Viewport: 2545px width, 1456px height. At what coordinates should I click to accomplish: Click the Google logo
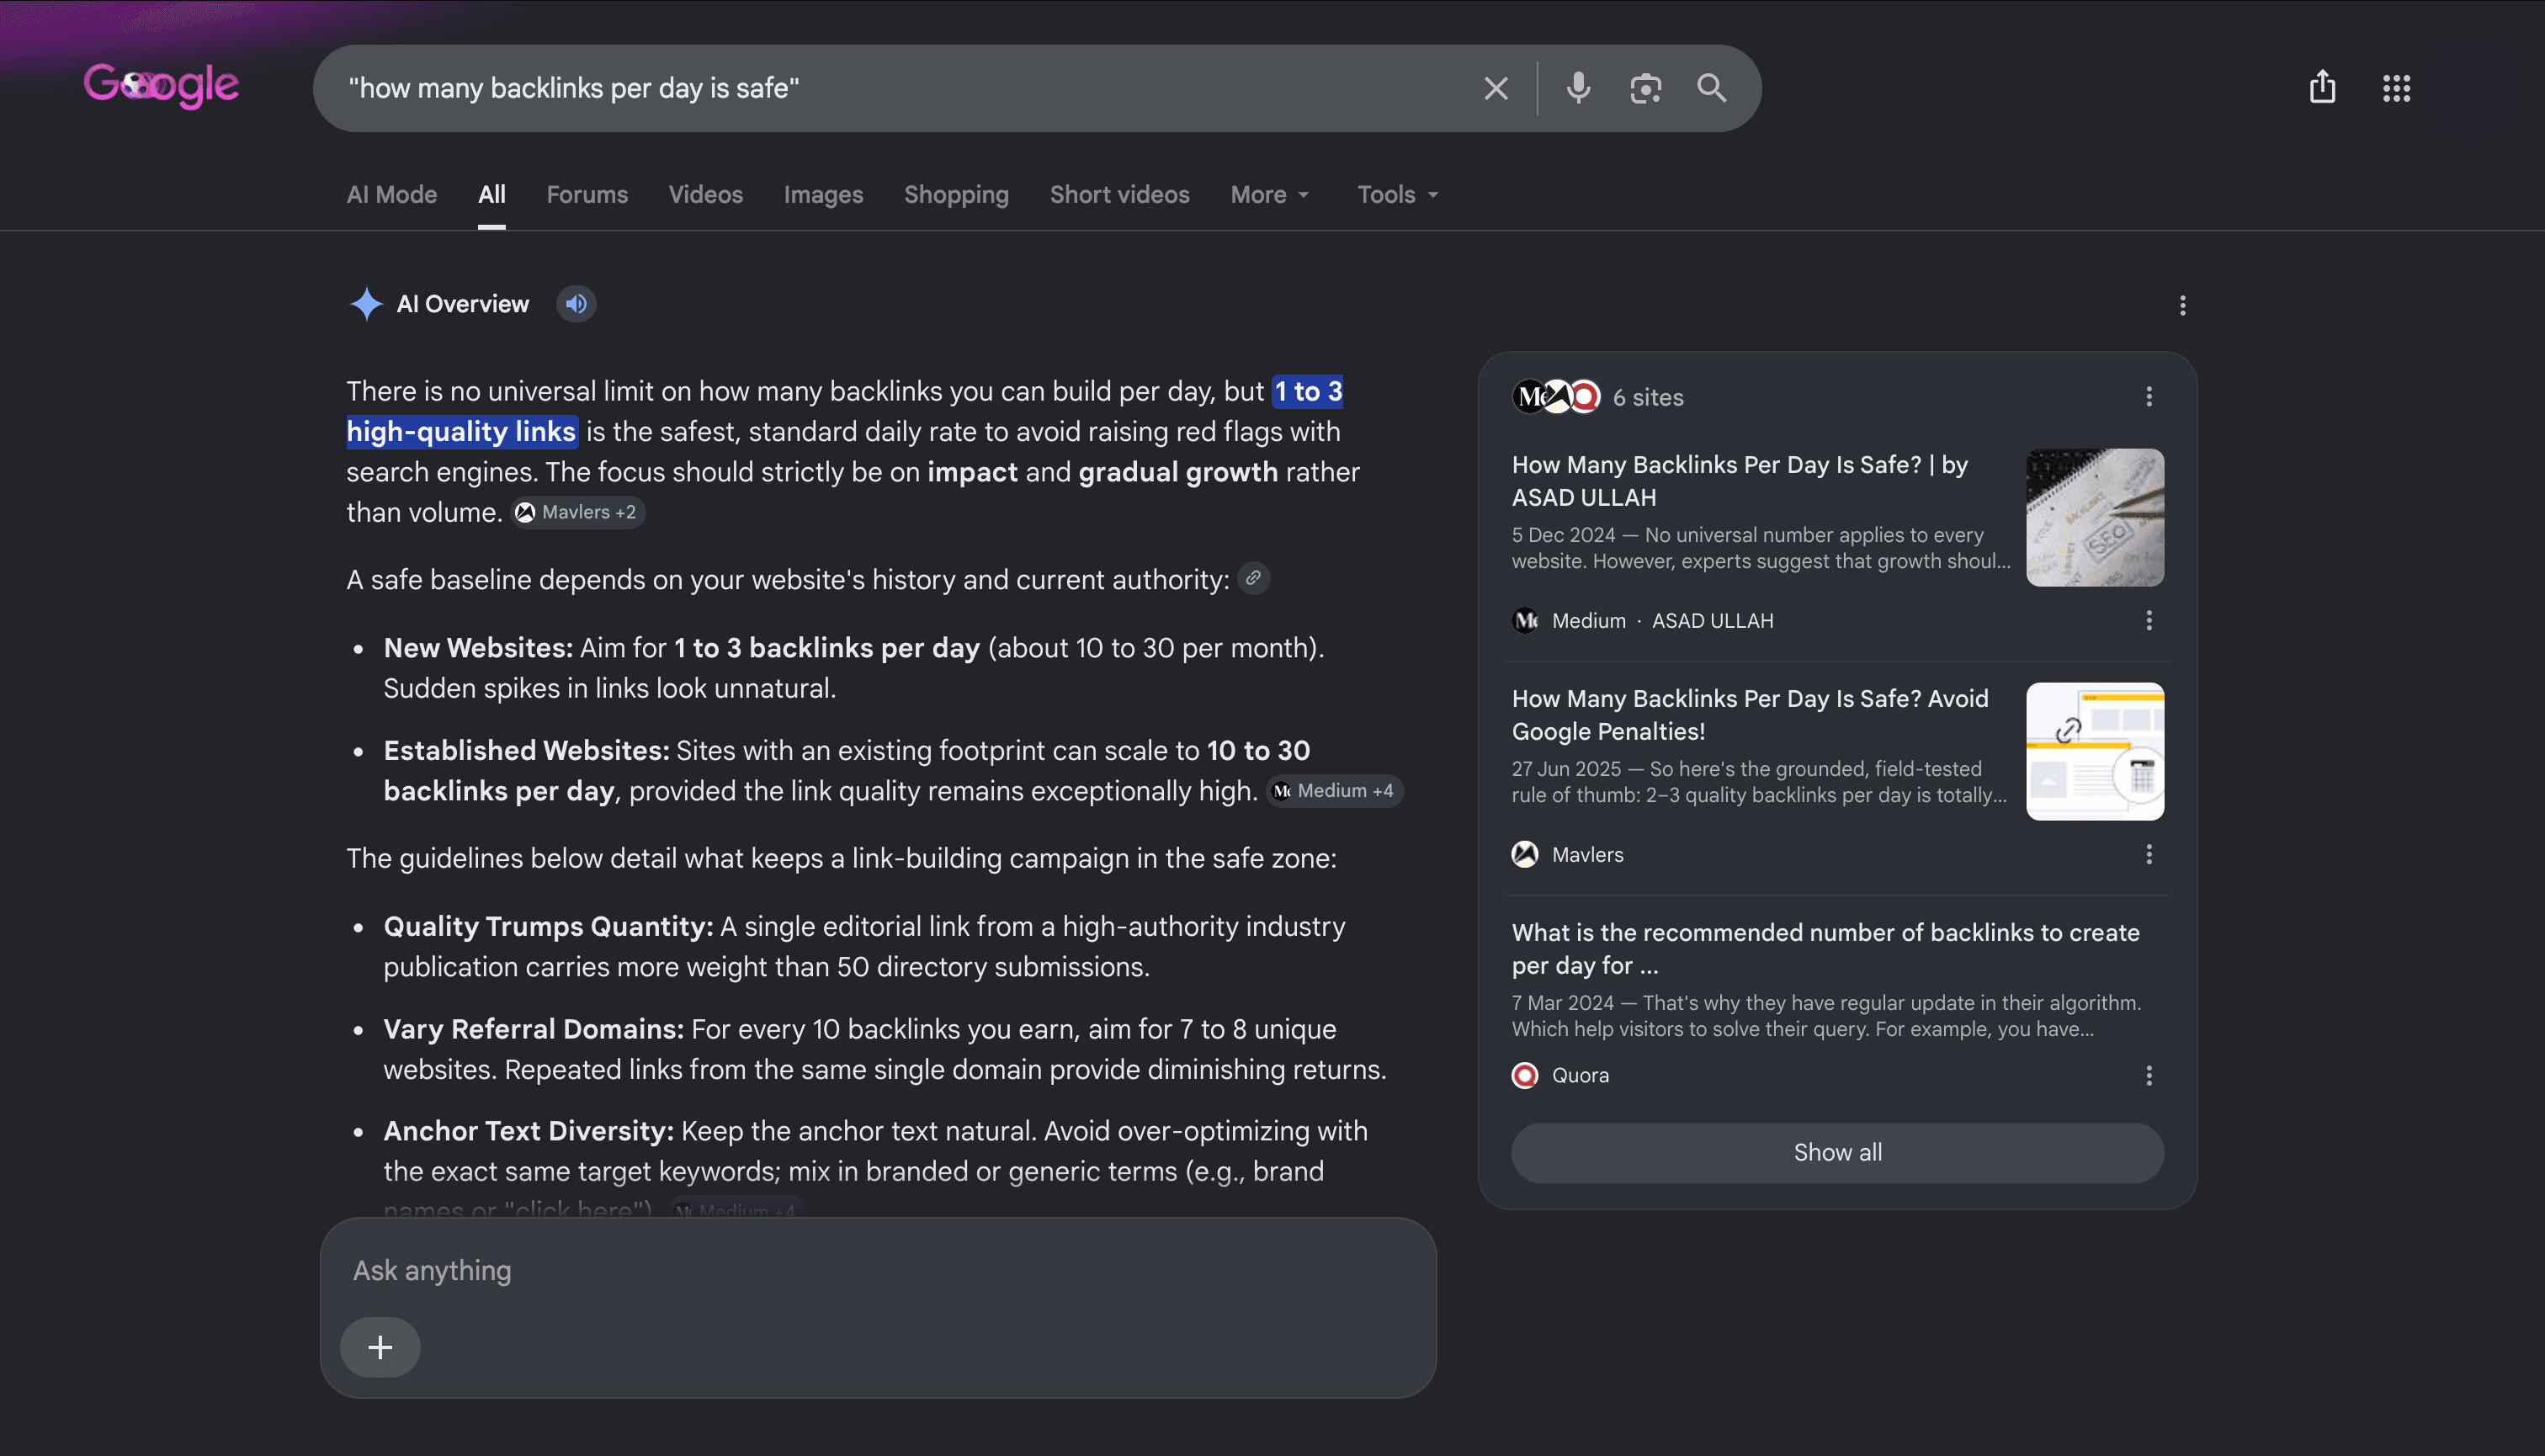[x=161, y=86]
